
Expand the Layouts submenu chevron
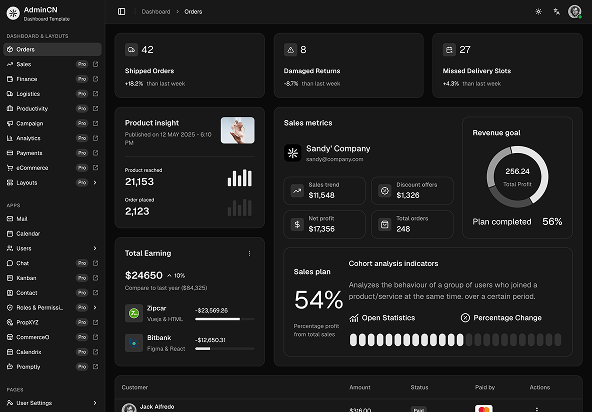pyautogui.click(x=95, y=182)
